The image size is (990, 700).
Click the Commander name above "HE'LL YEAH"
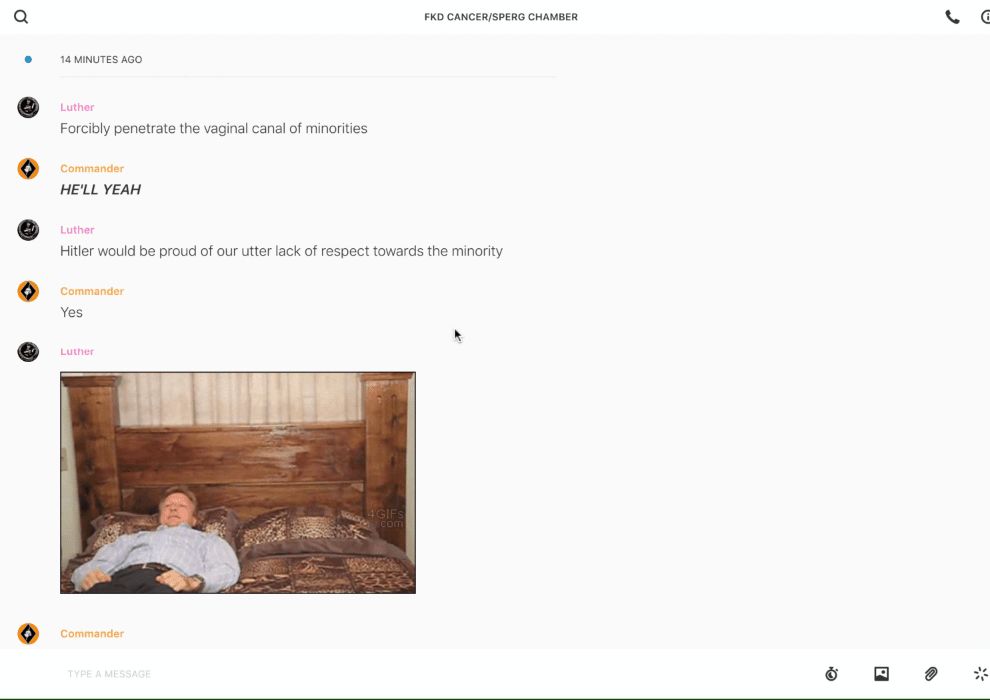pyautogui.click(x=92, y=169)
